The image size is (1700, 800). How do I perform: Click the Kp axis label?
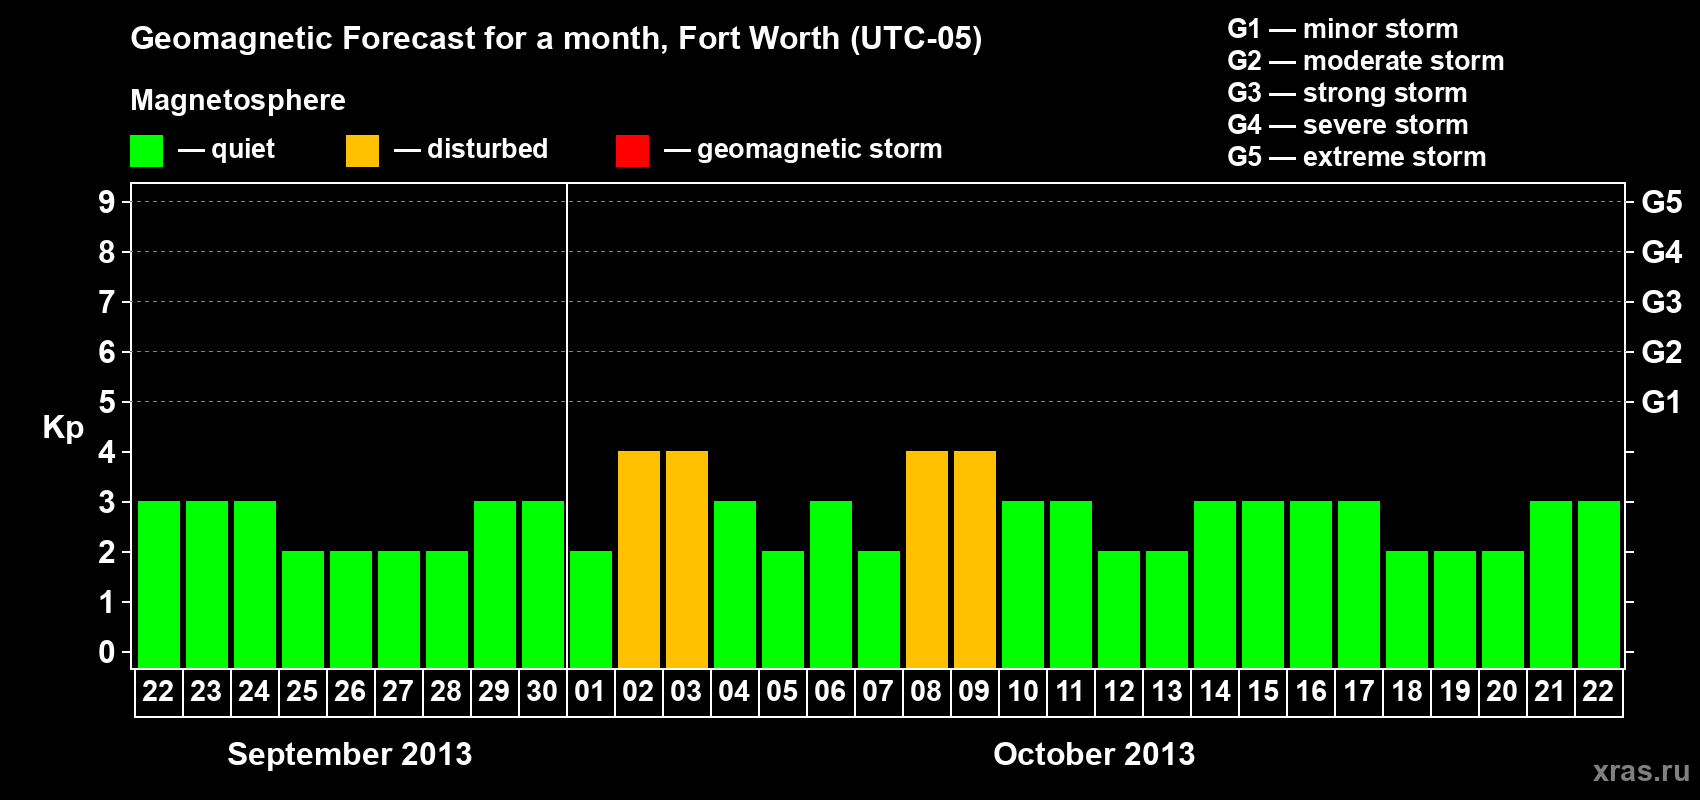tap(63, 428)
